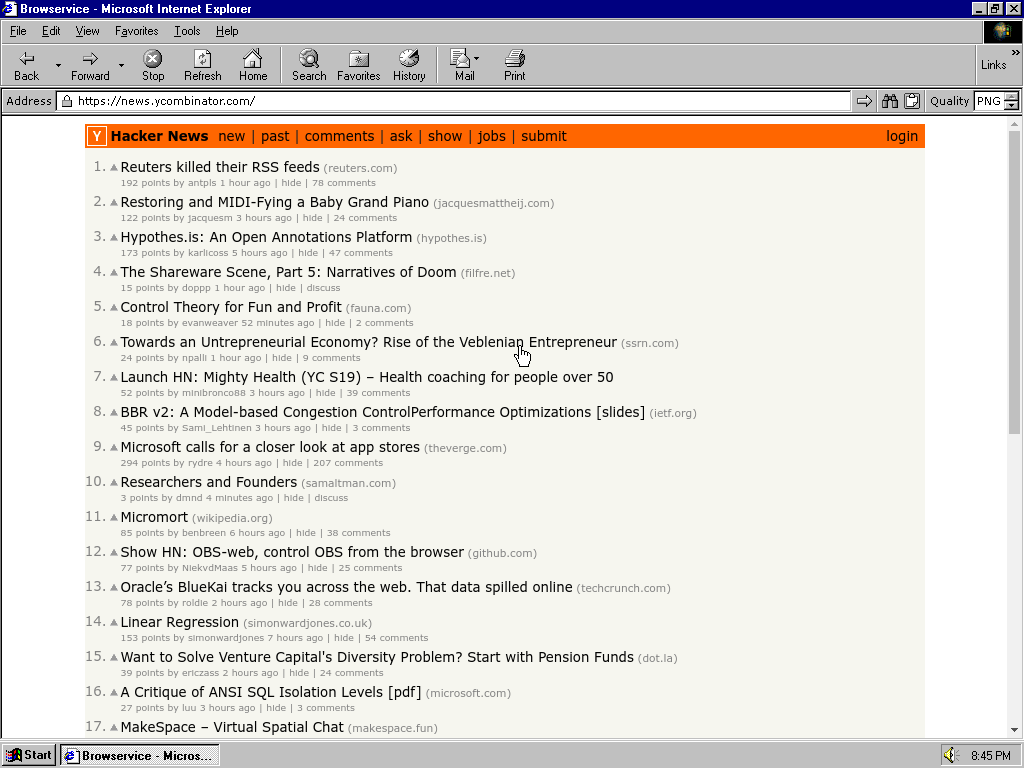
Task: Open 'Microsoft calls for a closer look' story
Action: pyautogui.click(x=270, y=447)
